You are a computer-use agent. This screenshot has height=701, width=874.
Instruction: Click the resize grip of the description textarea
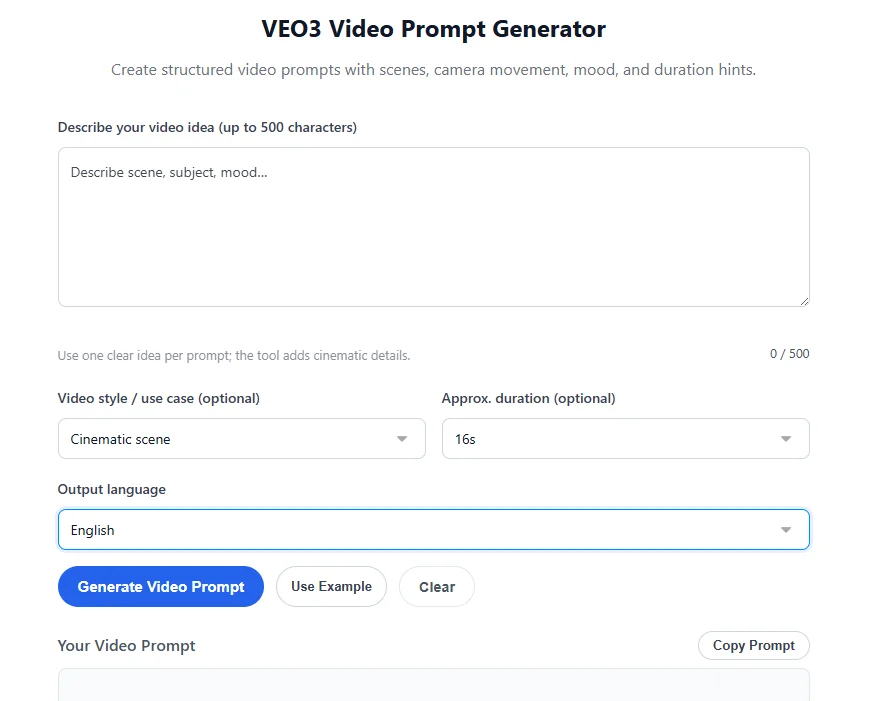point(804,299)
